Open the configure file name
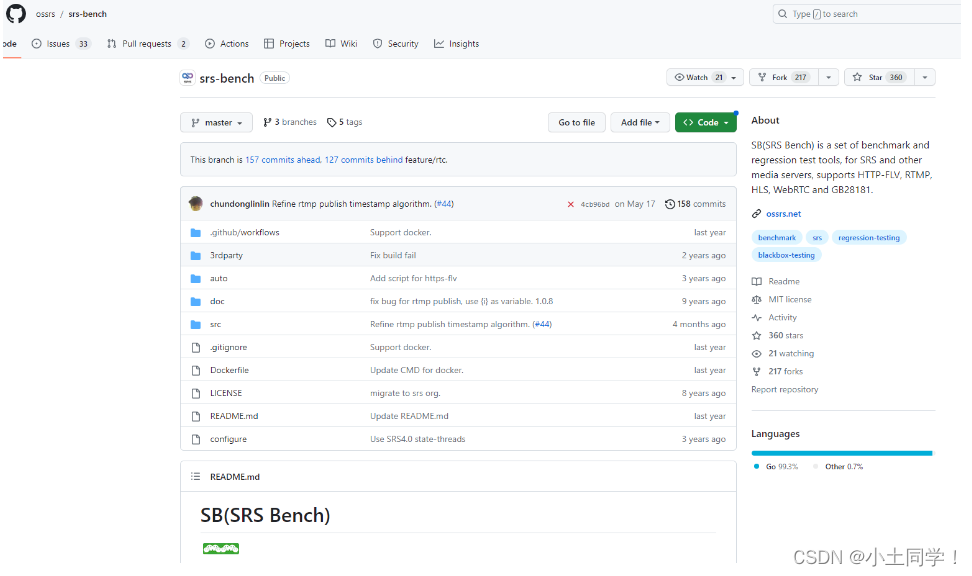Screen dimensions: 972x576 point(228,439)
